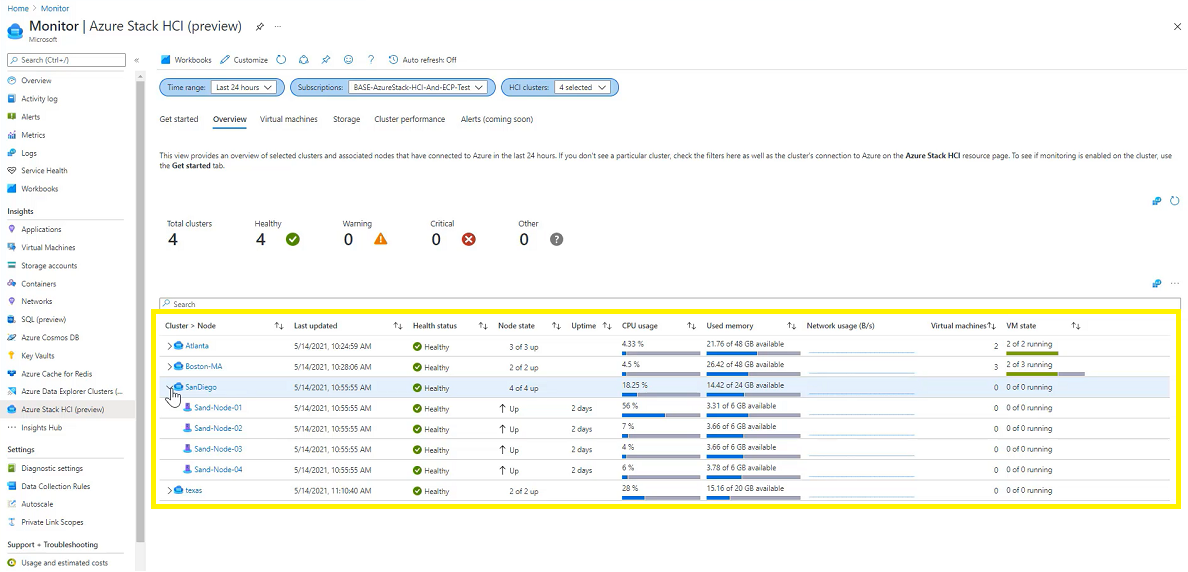Expand the Atlanta cluster row

[169, 346]
